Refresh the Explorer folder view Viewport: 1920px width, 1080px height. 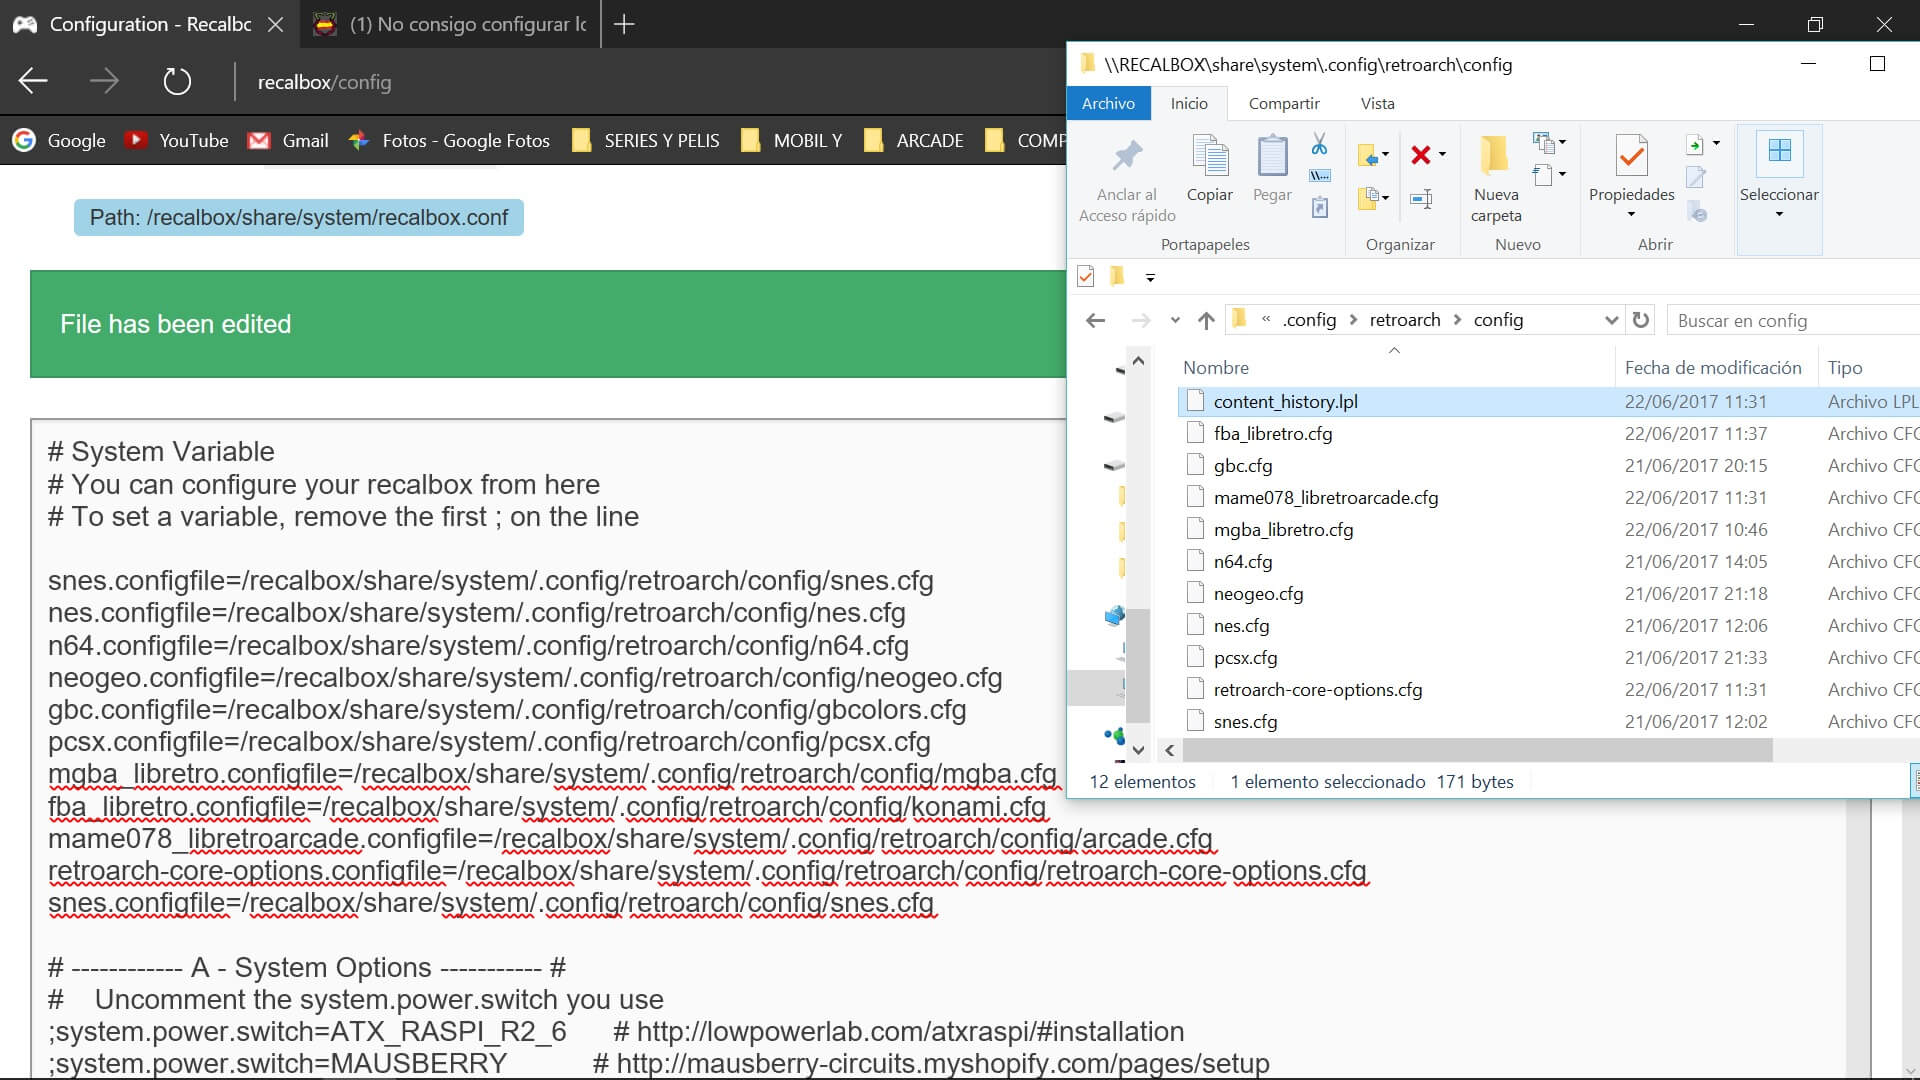1641,320
